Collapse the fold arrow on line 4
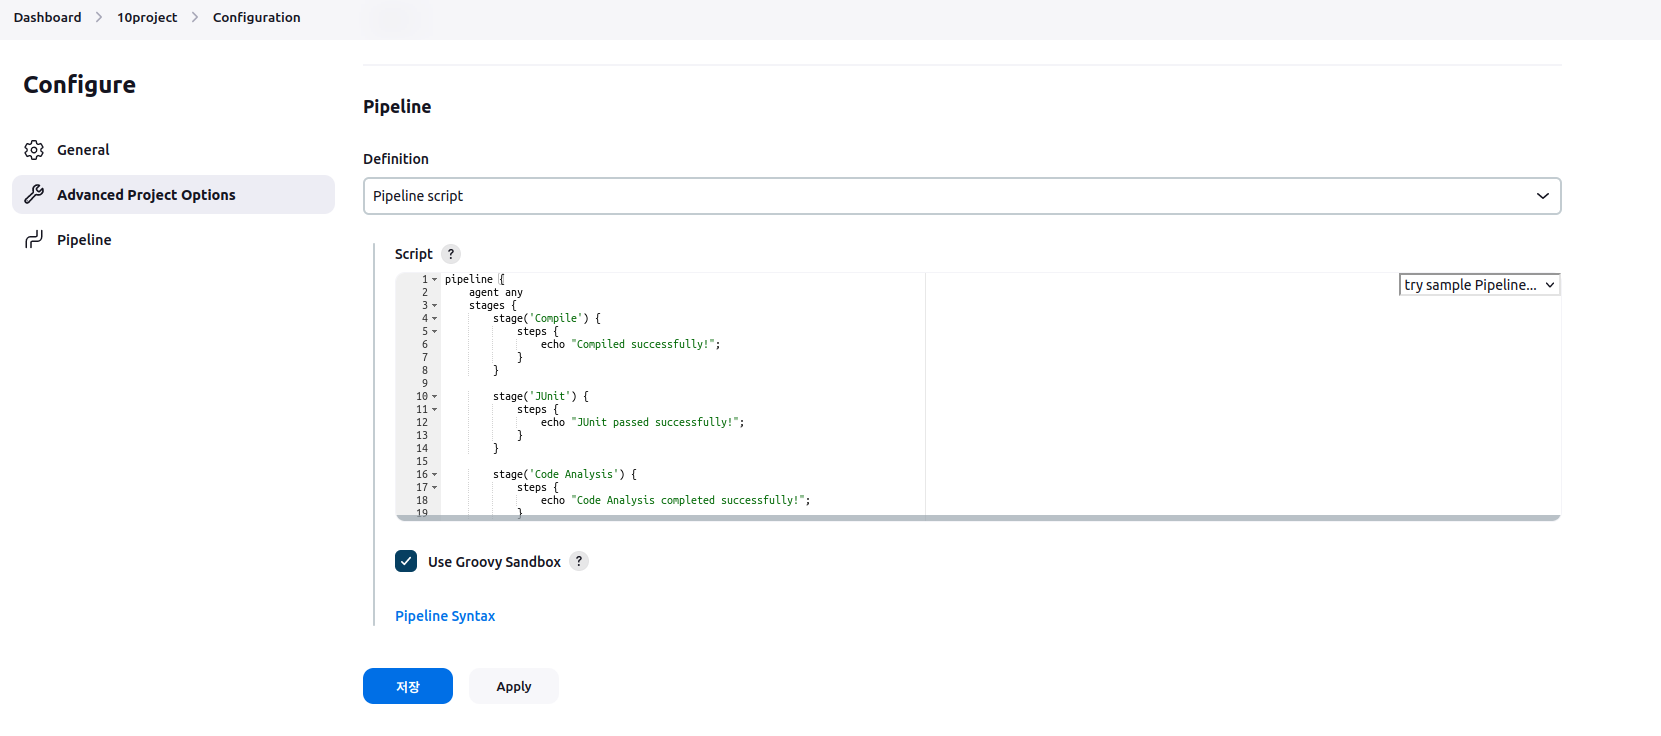 coord(434,319)
